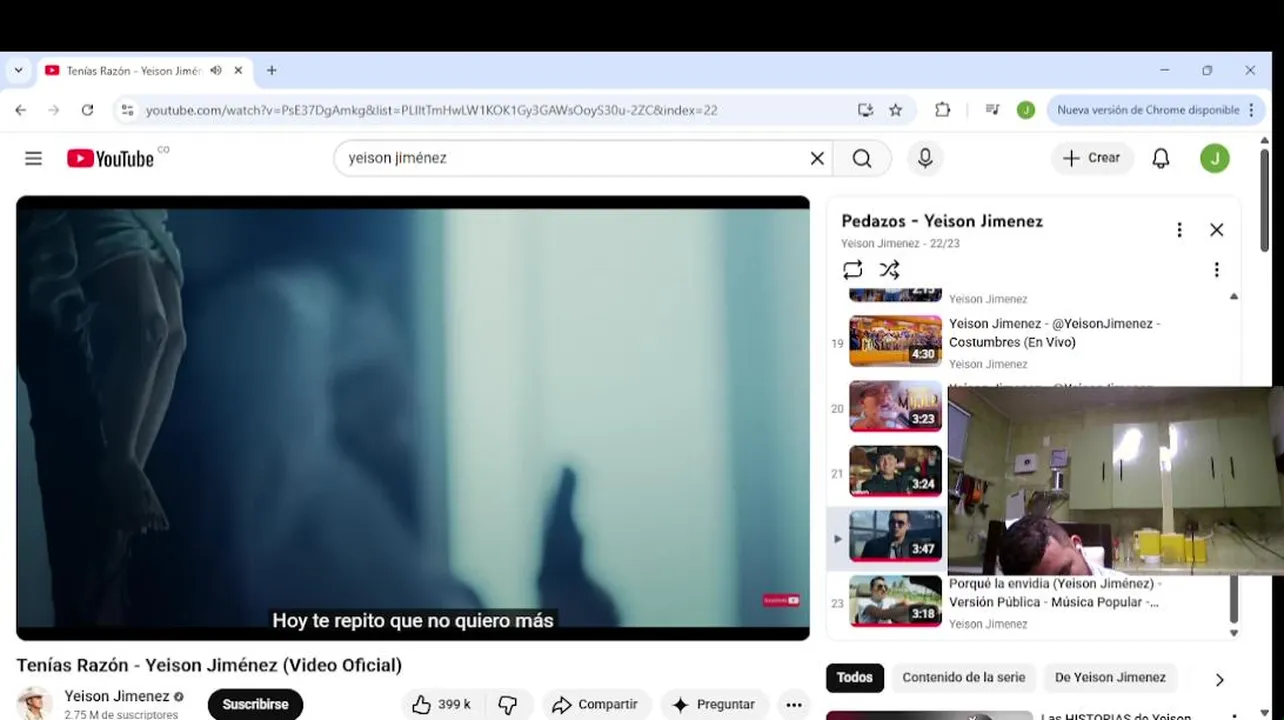Open the tab search dropdown arrow
Screen dimensions: 1284x720
point(18,71)
